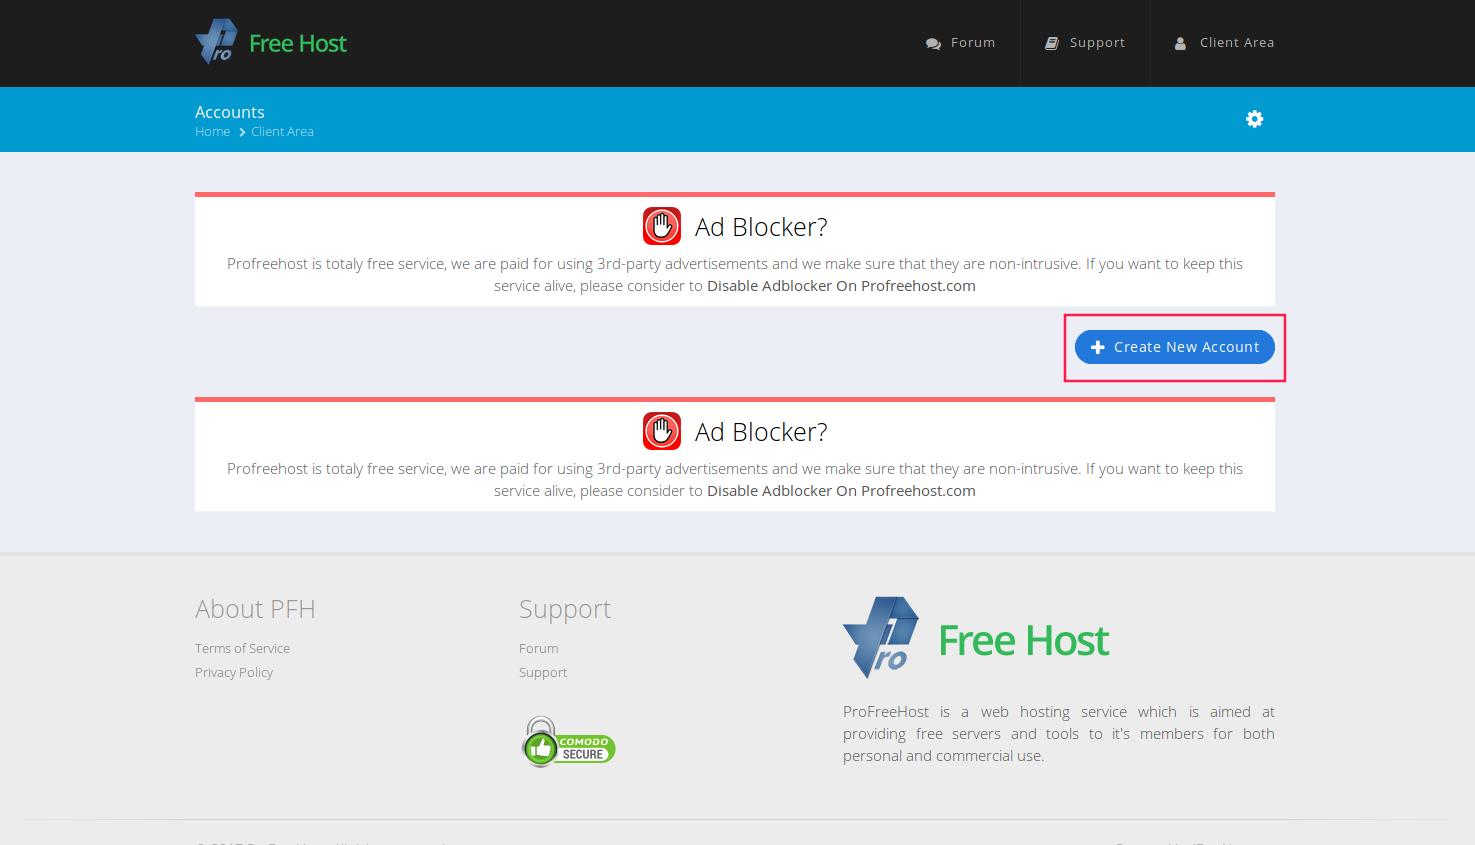Click the plus icon on Create New Account
1475x845 pixels.
tap(1097, 347)
